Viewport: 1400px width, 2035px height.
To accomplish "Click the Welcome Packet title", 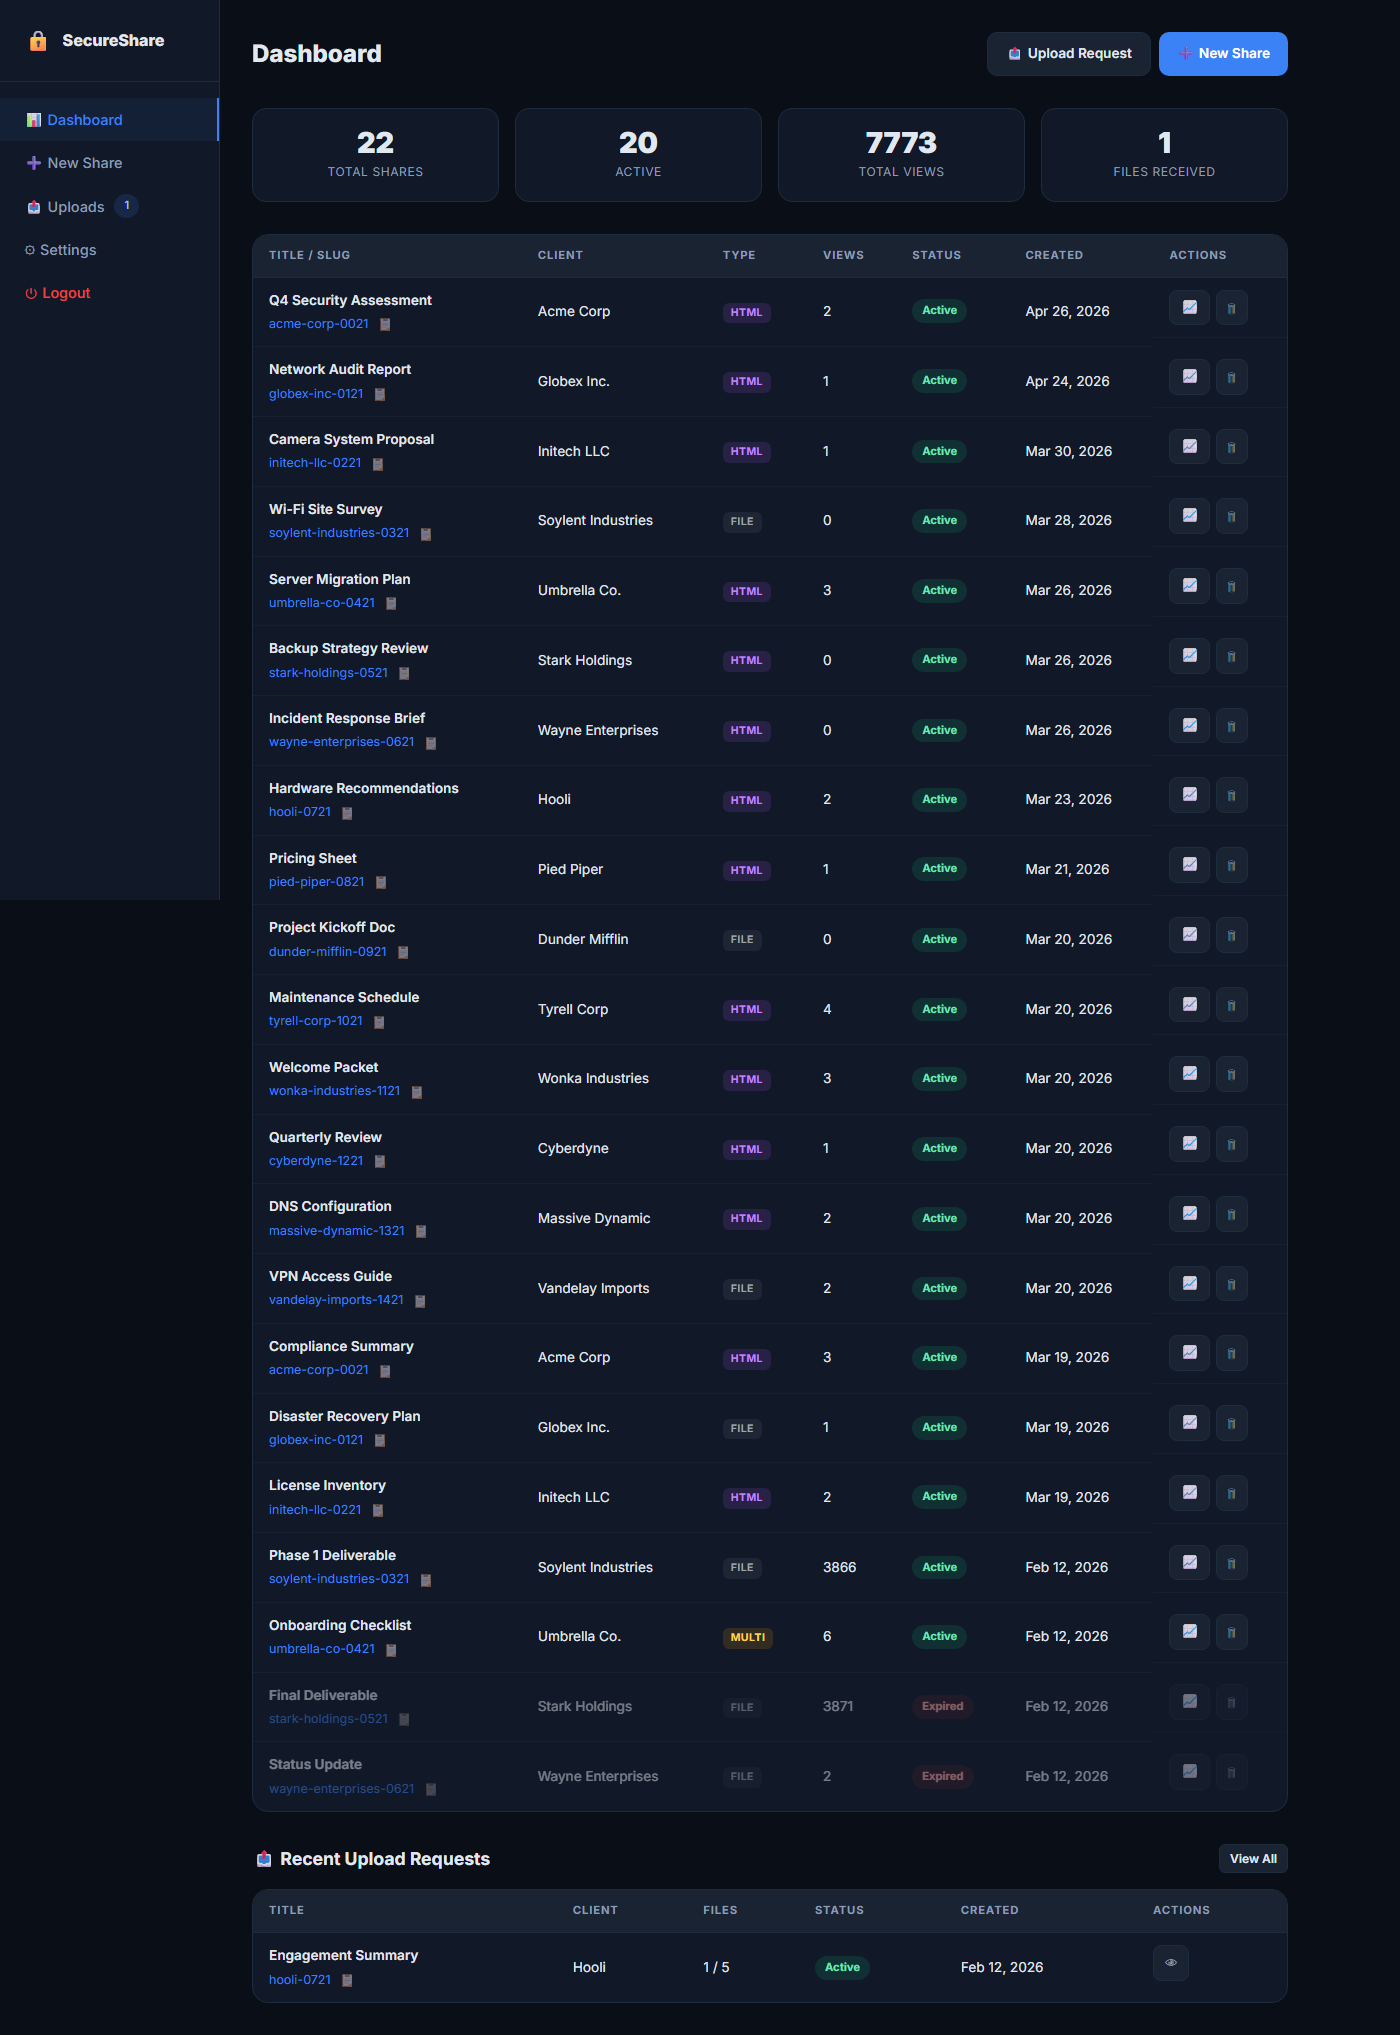I will pos(323,1068).
